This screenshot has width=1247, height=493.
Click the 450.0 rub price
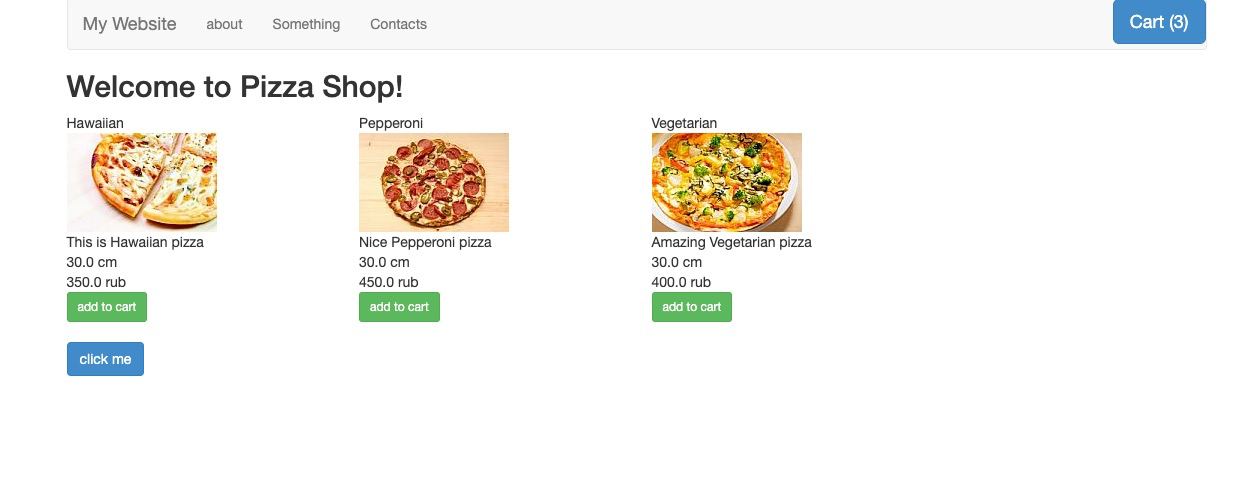[388, 282]
